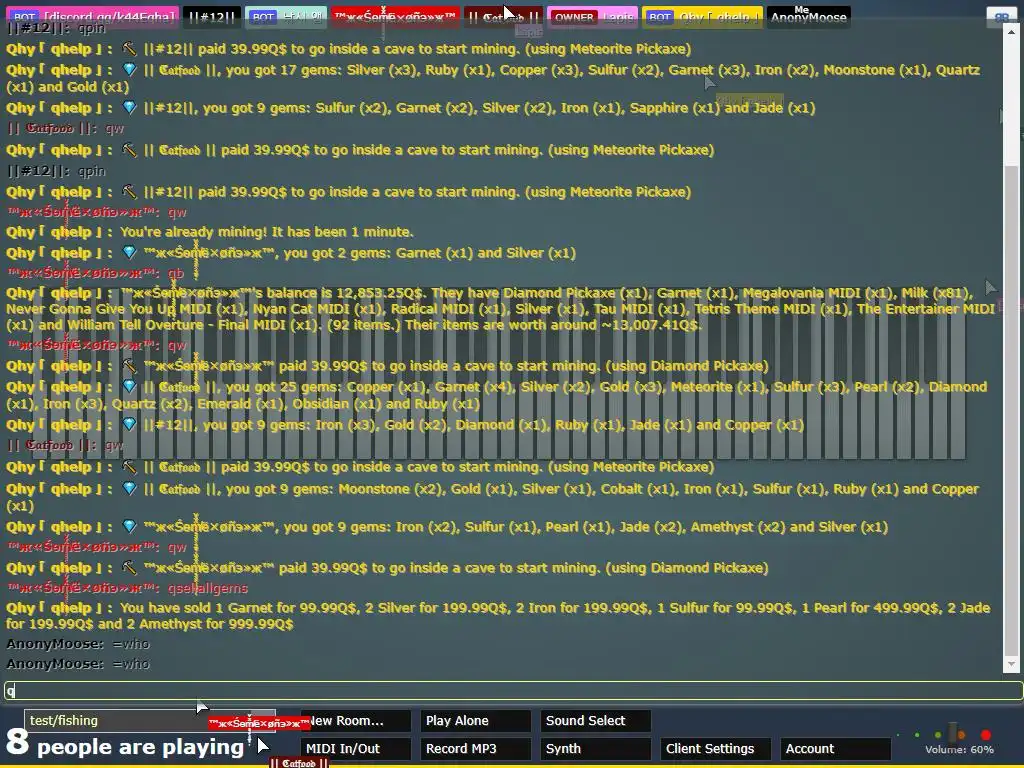
Task: Click the Play Alone button
Action: point(475,720)
